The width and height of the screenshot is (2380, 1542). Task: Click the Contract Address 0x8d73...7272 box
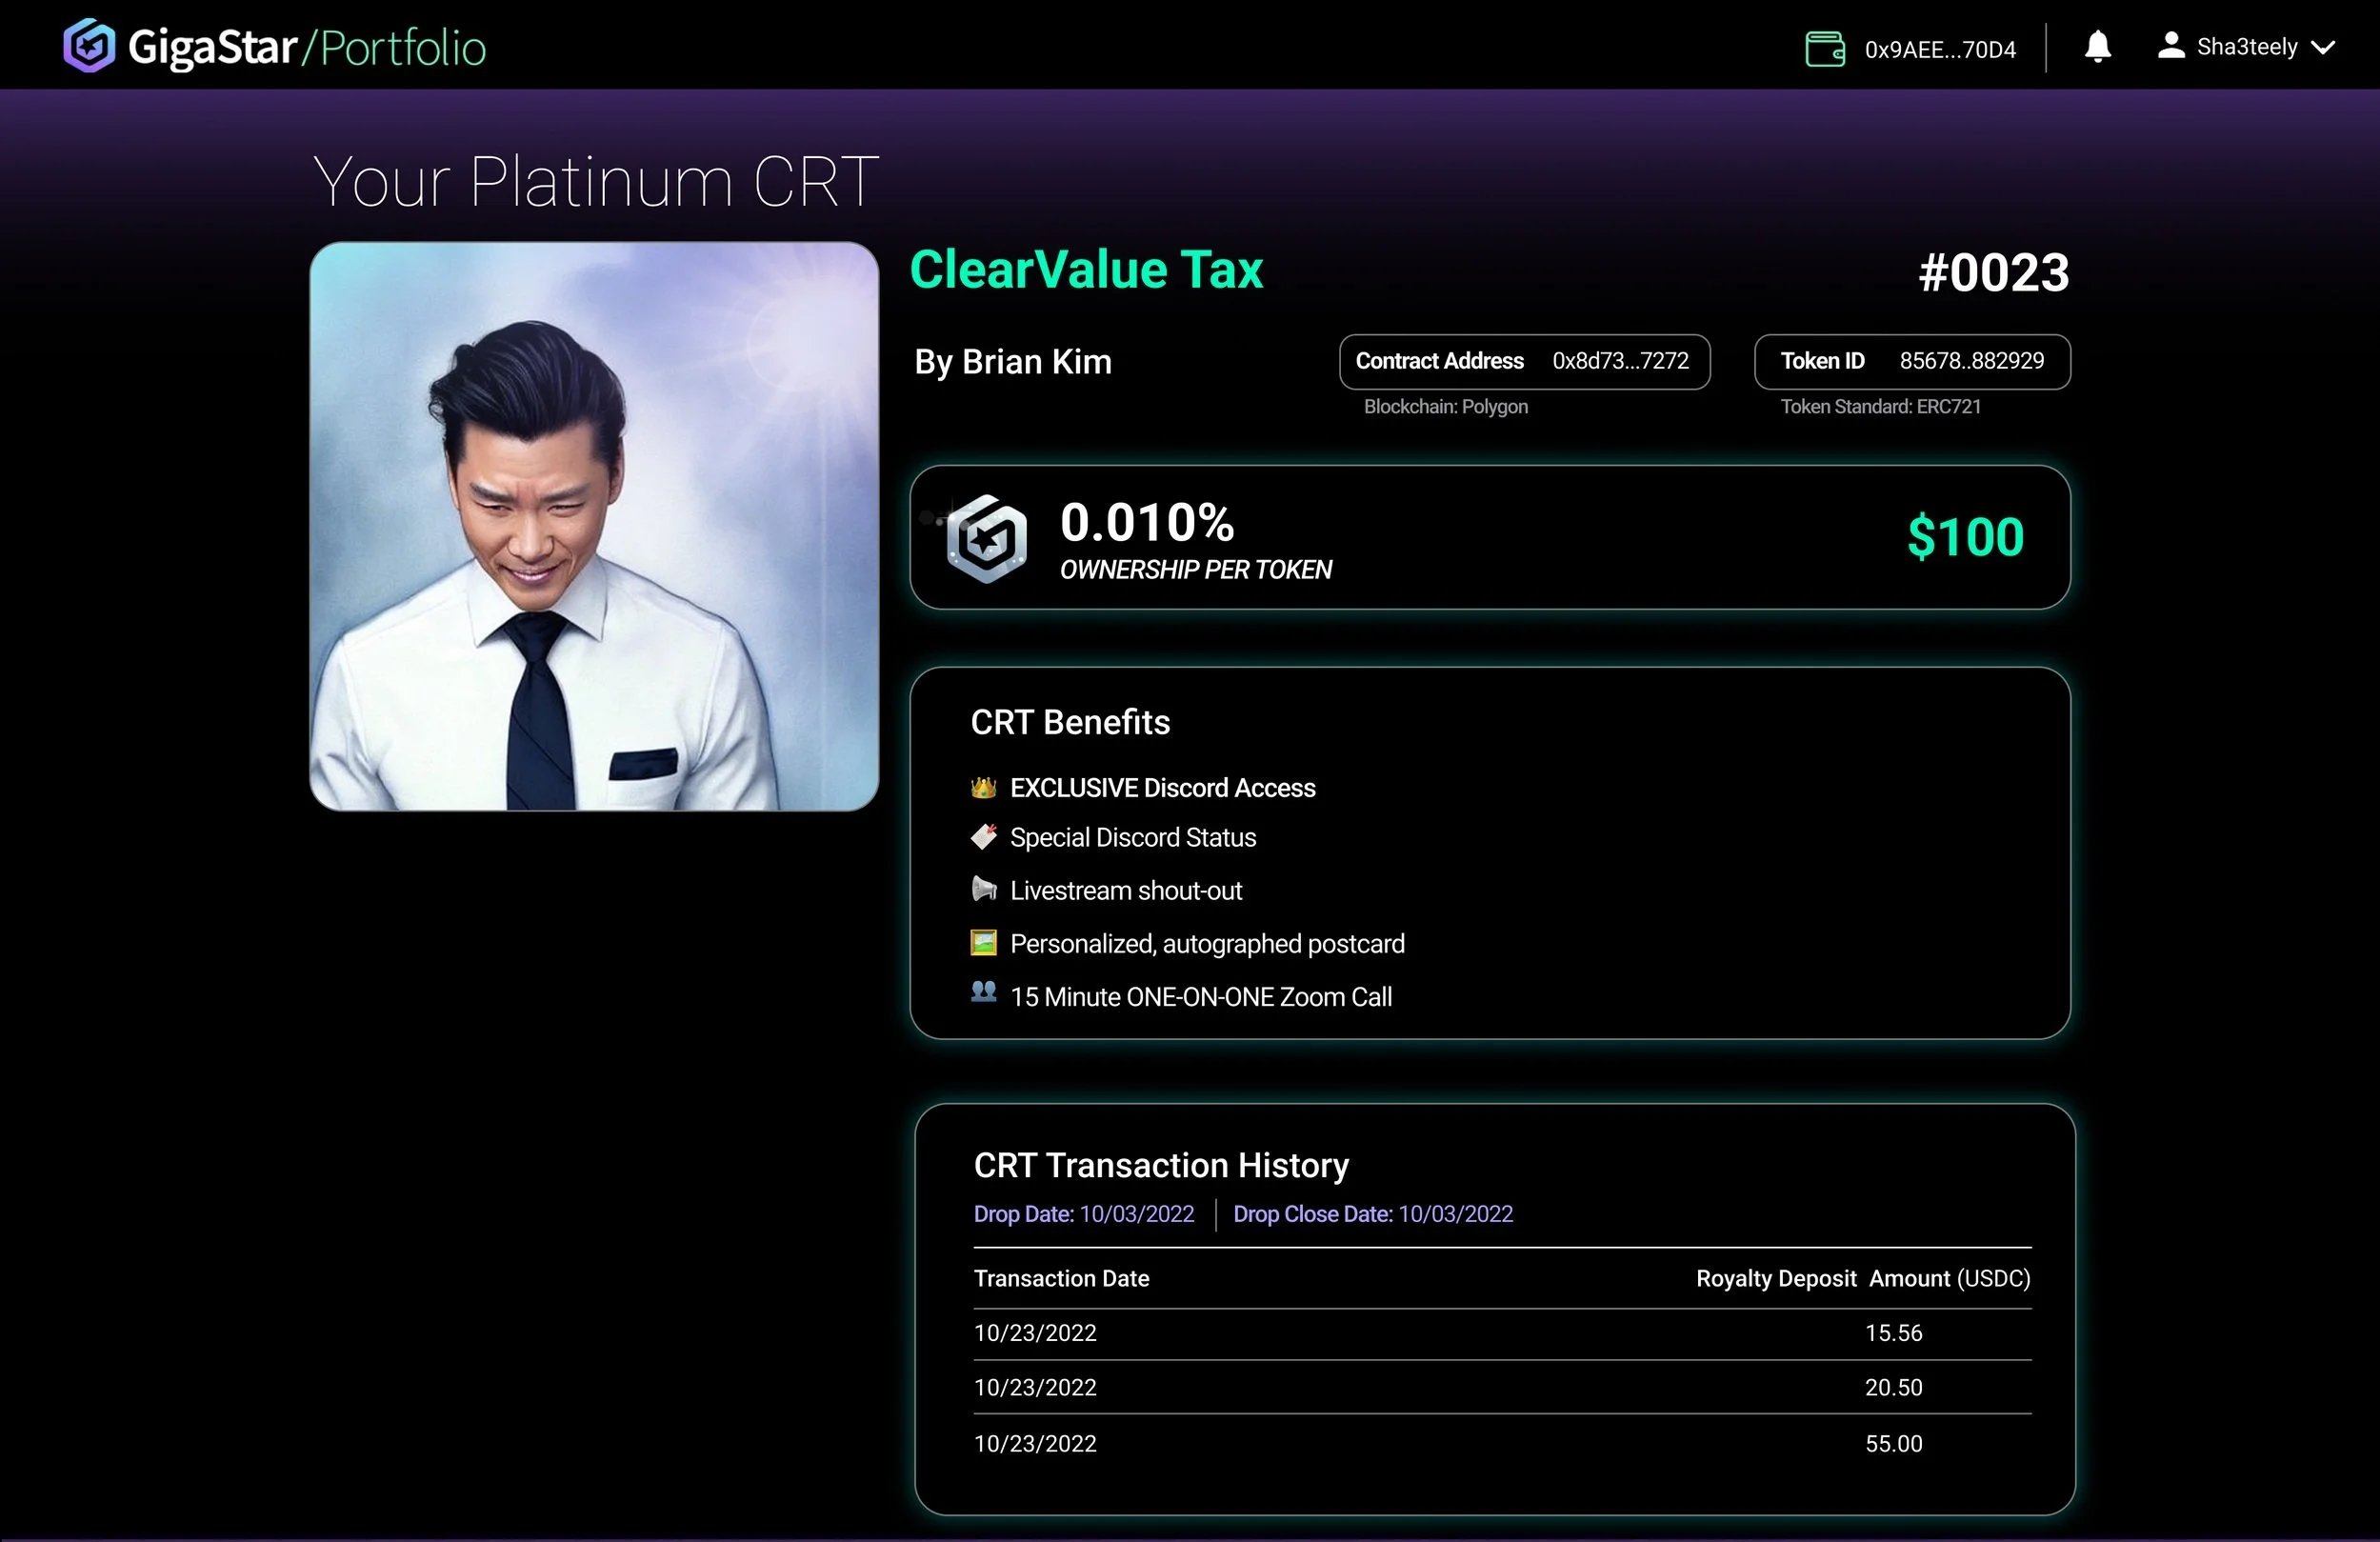click(x=1523, y=361)
